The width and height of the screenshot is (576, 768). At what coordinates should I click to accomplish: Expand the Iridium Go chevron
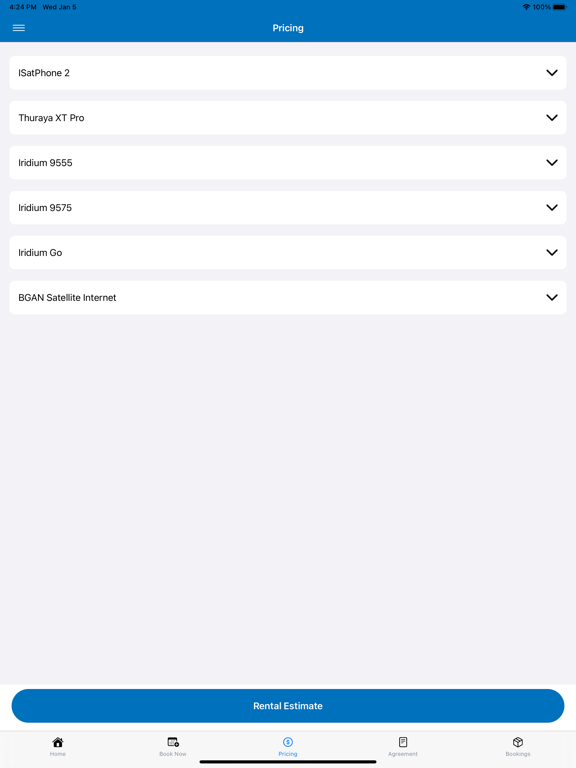pos(552,253)
